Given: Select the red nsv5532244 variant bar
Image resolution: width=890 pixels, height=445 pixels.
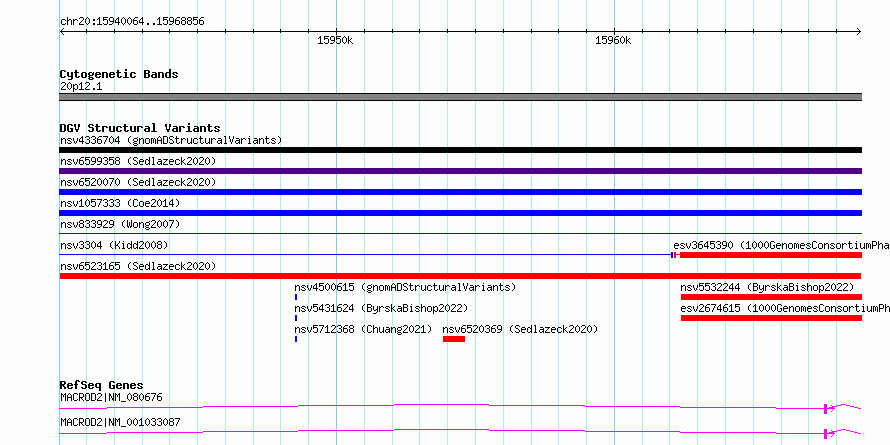Looking at the screenshot, I should click(771, 297).
